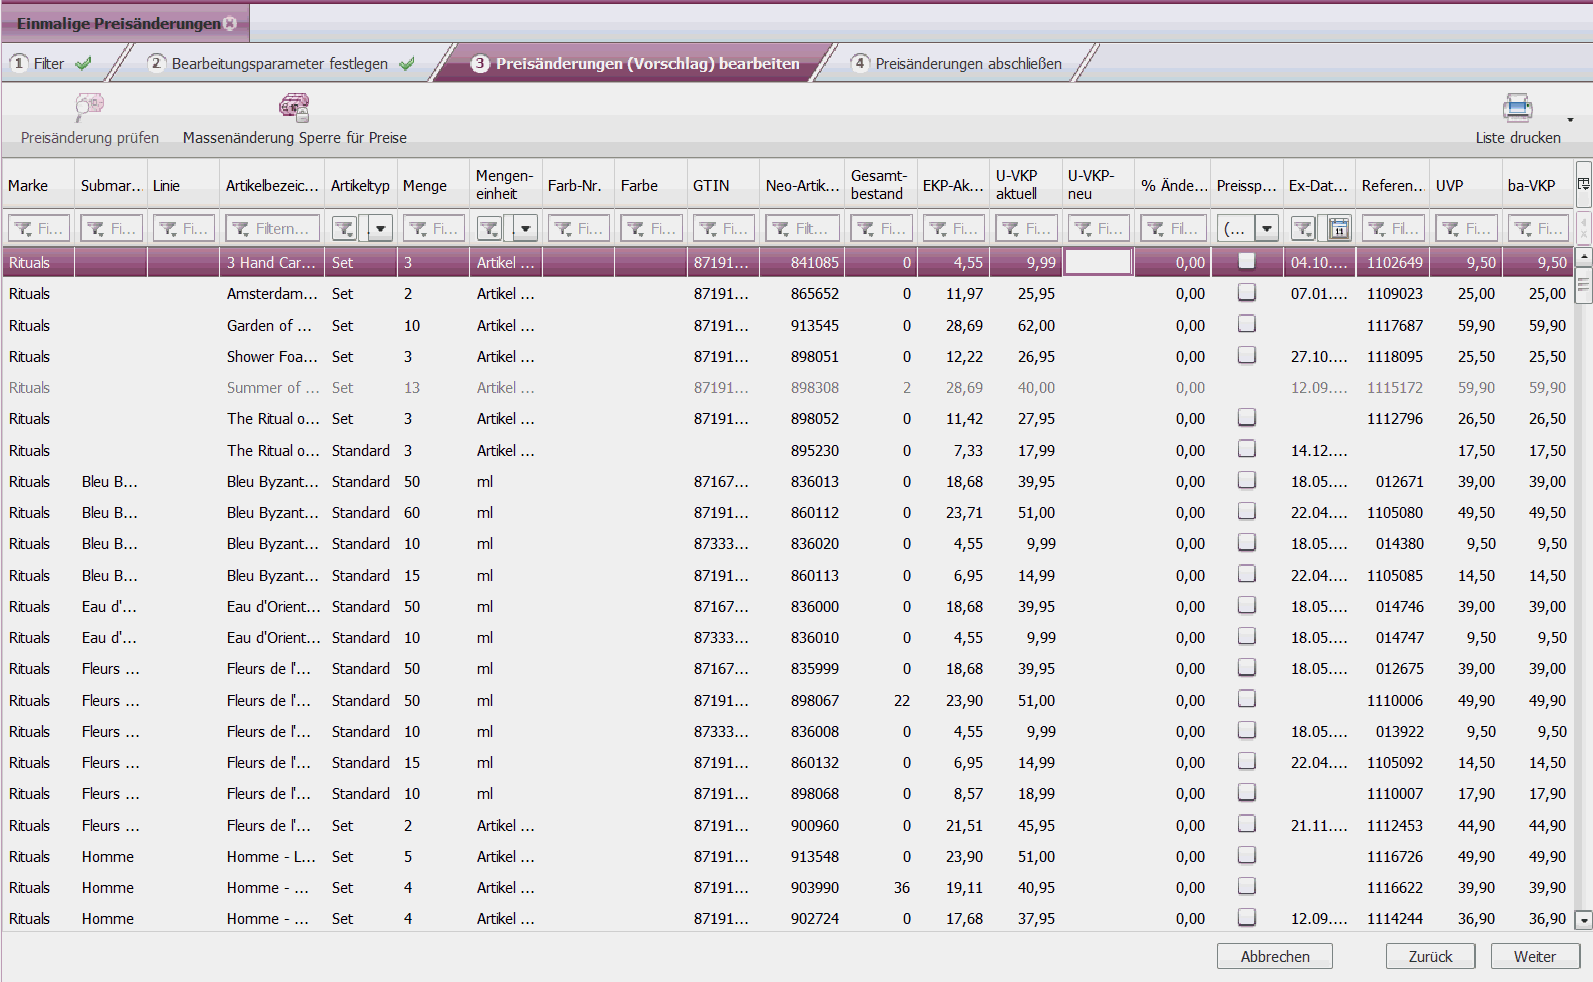Go to step 2 Bearbeitungsparameter festlegen
This screenshot has width=1593, height=982.
pyautogui.click(x=280, y=63)
